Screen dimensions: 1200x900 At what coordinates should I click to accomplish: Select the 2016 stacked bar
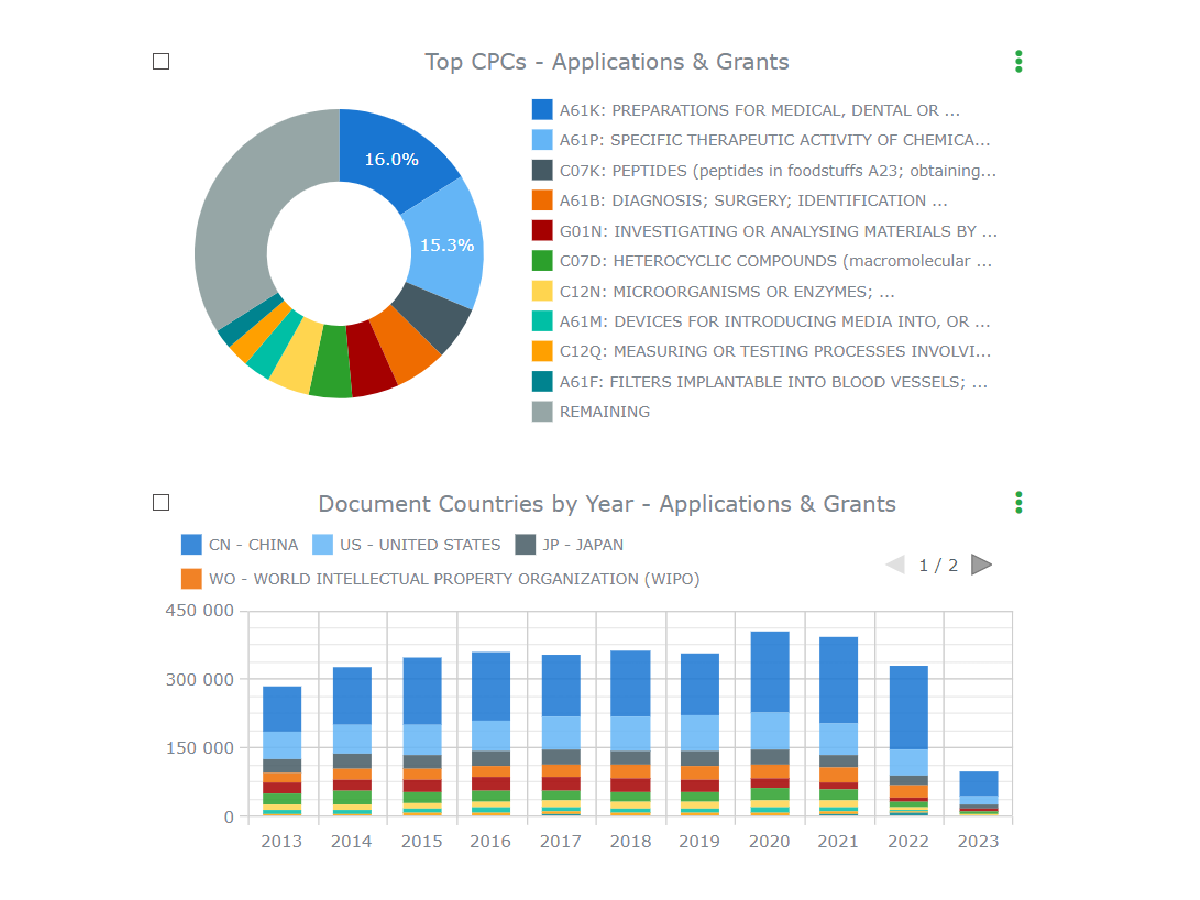click(491, 734)
